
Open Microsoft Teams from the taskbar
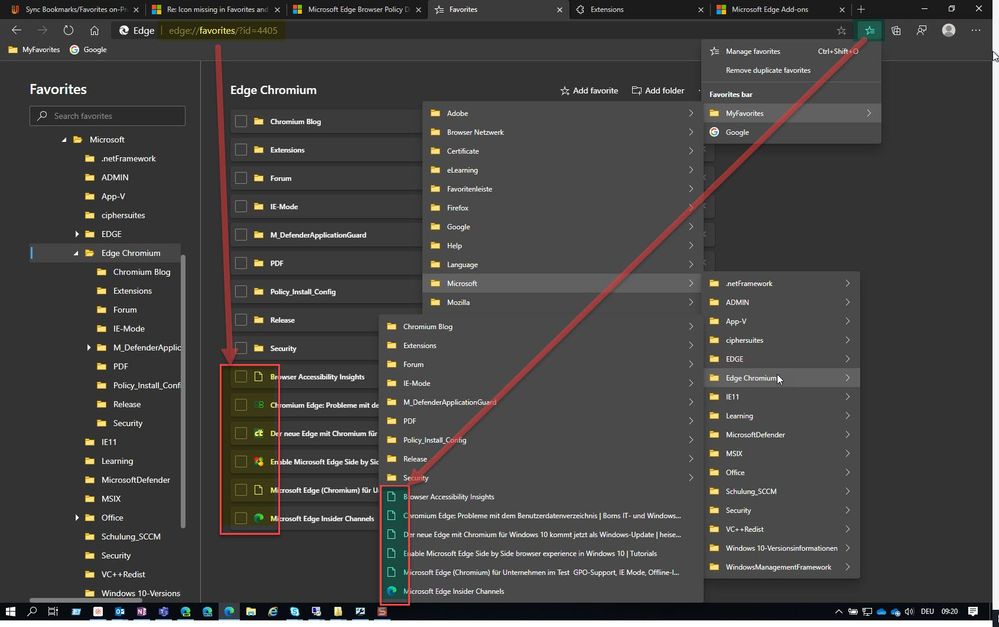(163, 612)
